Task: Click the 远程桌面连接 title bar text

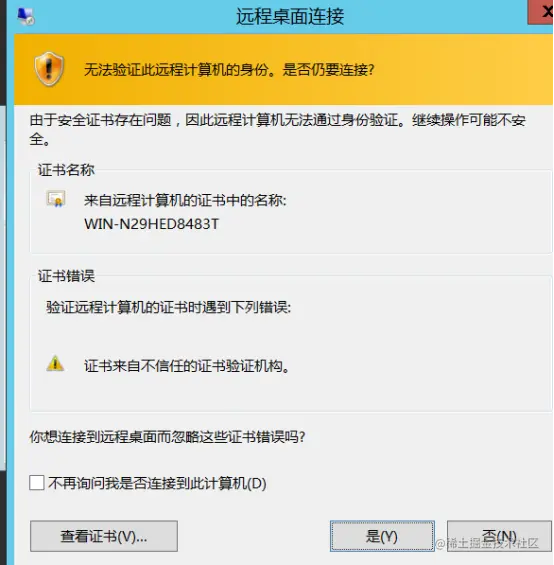Action: tap(290, 17)
